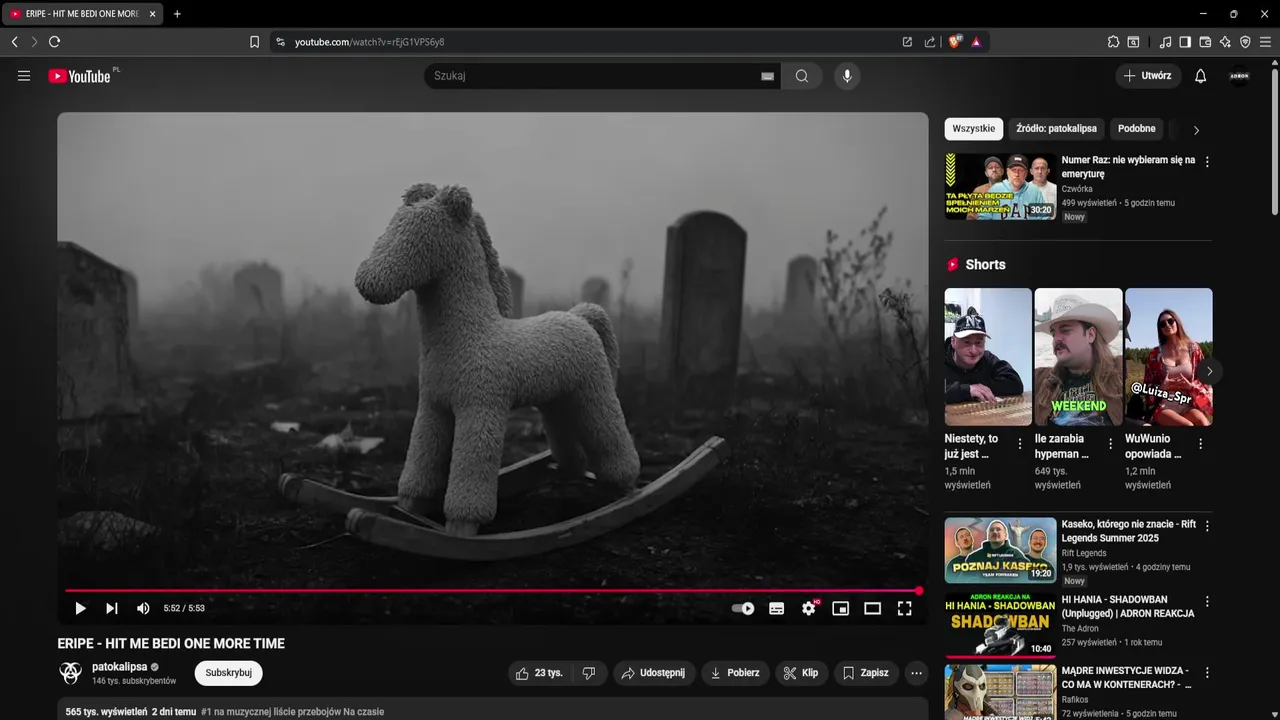Open Brave Shields lion icon
Screen dimensions: 1280x720
955,42
